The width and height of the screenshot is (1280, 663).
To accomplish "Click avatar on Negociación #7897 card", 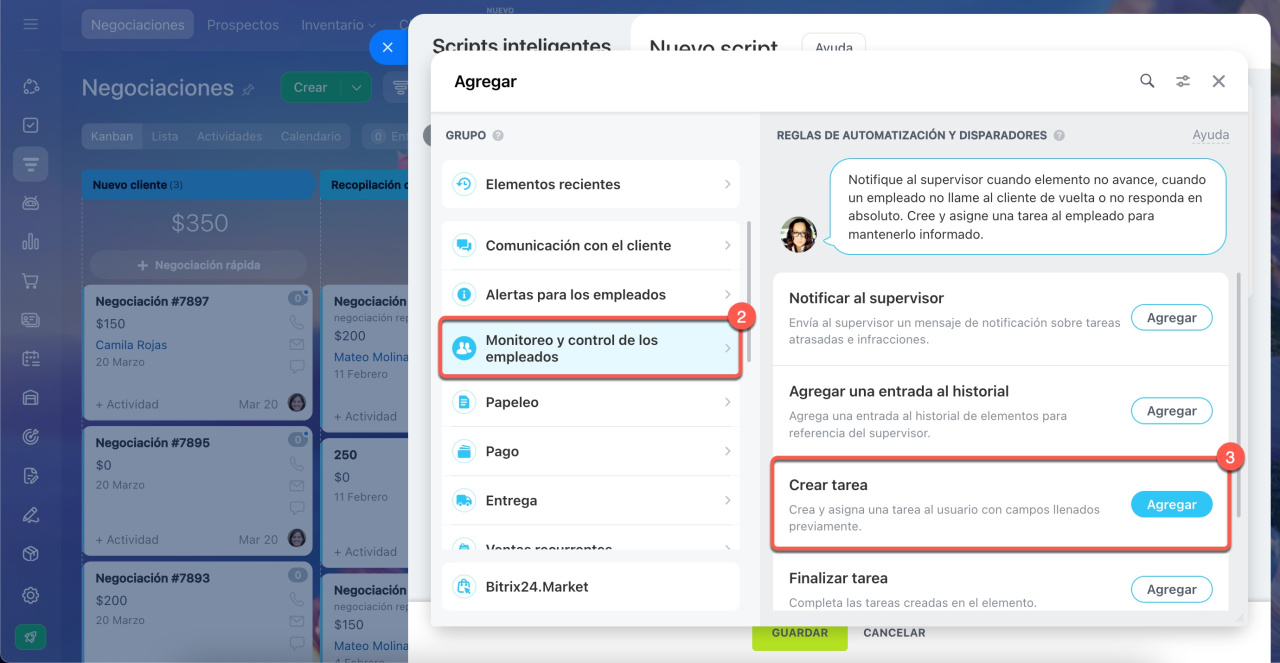I will click(297, 402).
